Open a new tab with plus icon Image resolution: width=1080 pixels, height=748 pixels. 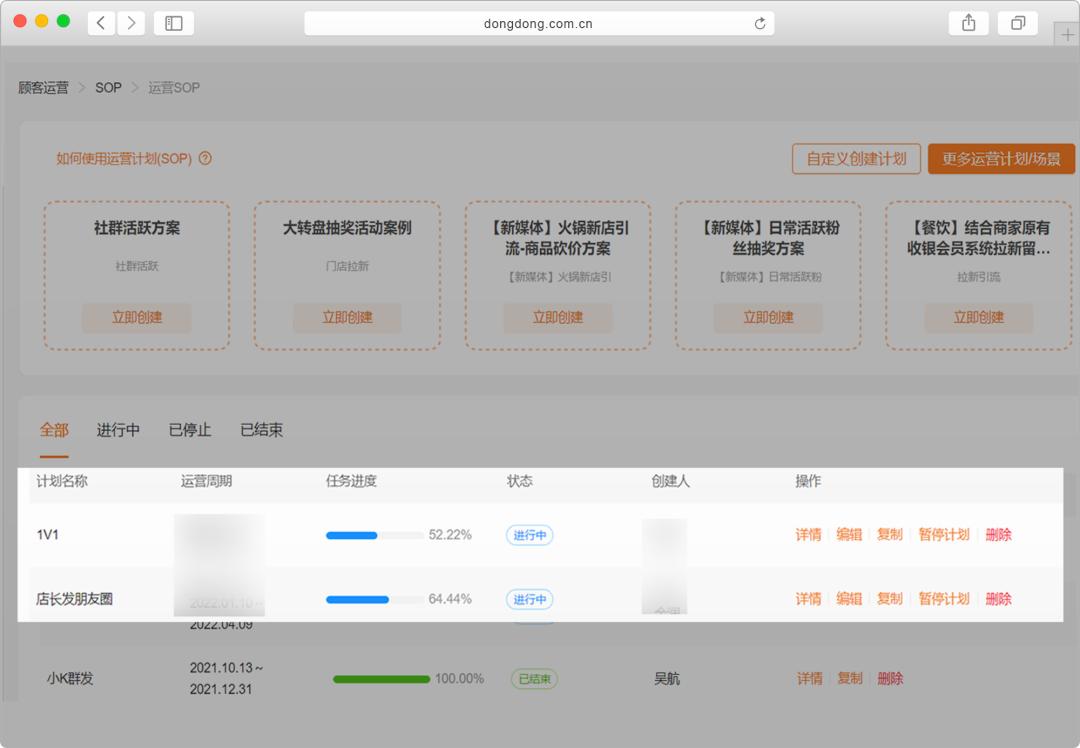click(x=1067, y=34)
